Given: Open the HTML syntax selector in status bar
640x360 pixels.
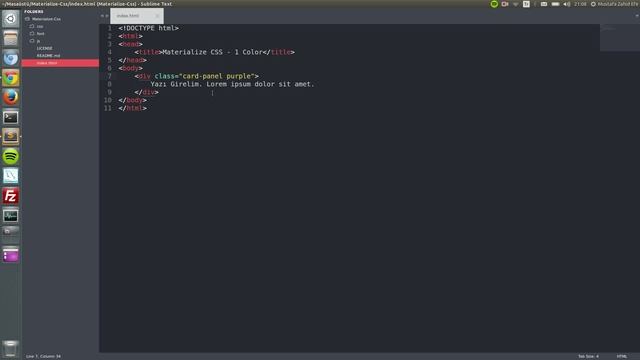Looking at the screenshot, I should pyautogui.click(x=622, y=356).
